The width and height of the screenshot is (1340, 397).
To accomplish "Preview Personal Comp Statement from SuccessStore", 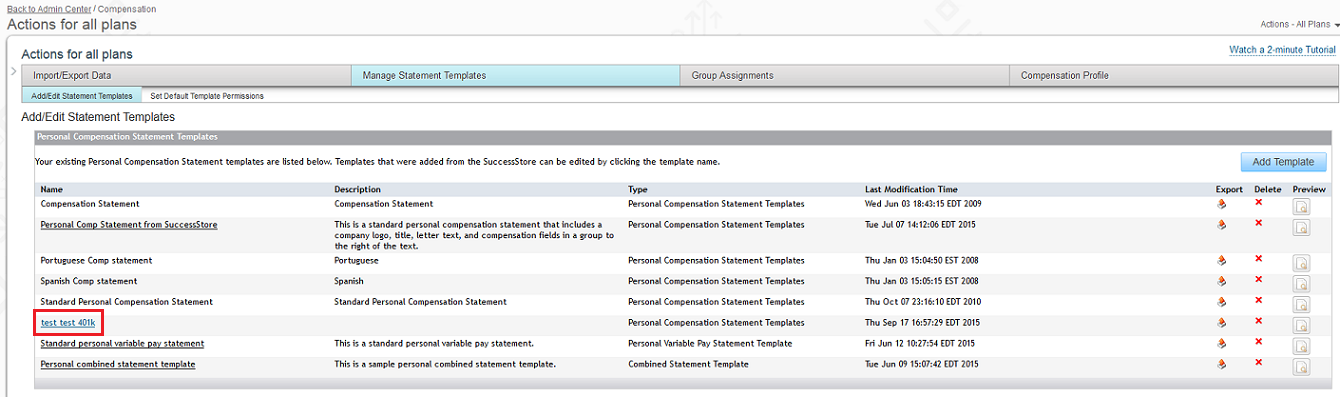I will [1302, 228].
